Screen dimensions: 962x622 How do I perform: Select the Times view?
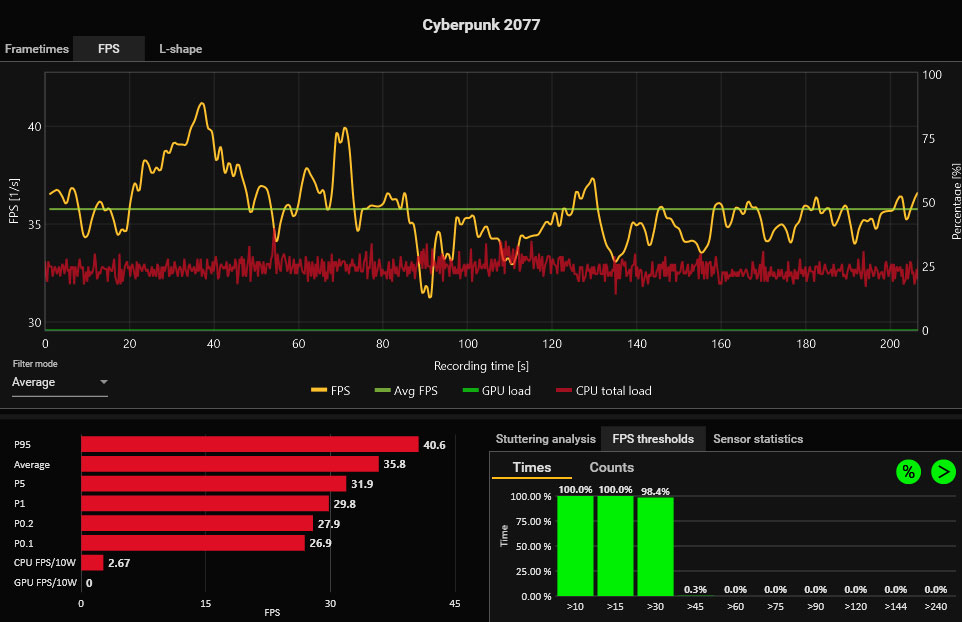click(x=531, y=468)
